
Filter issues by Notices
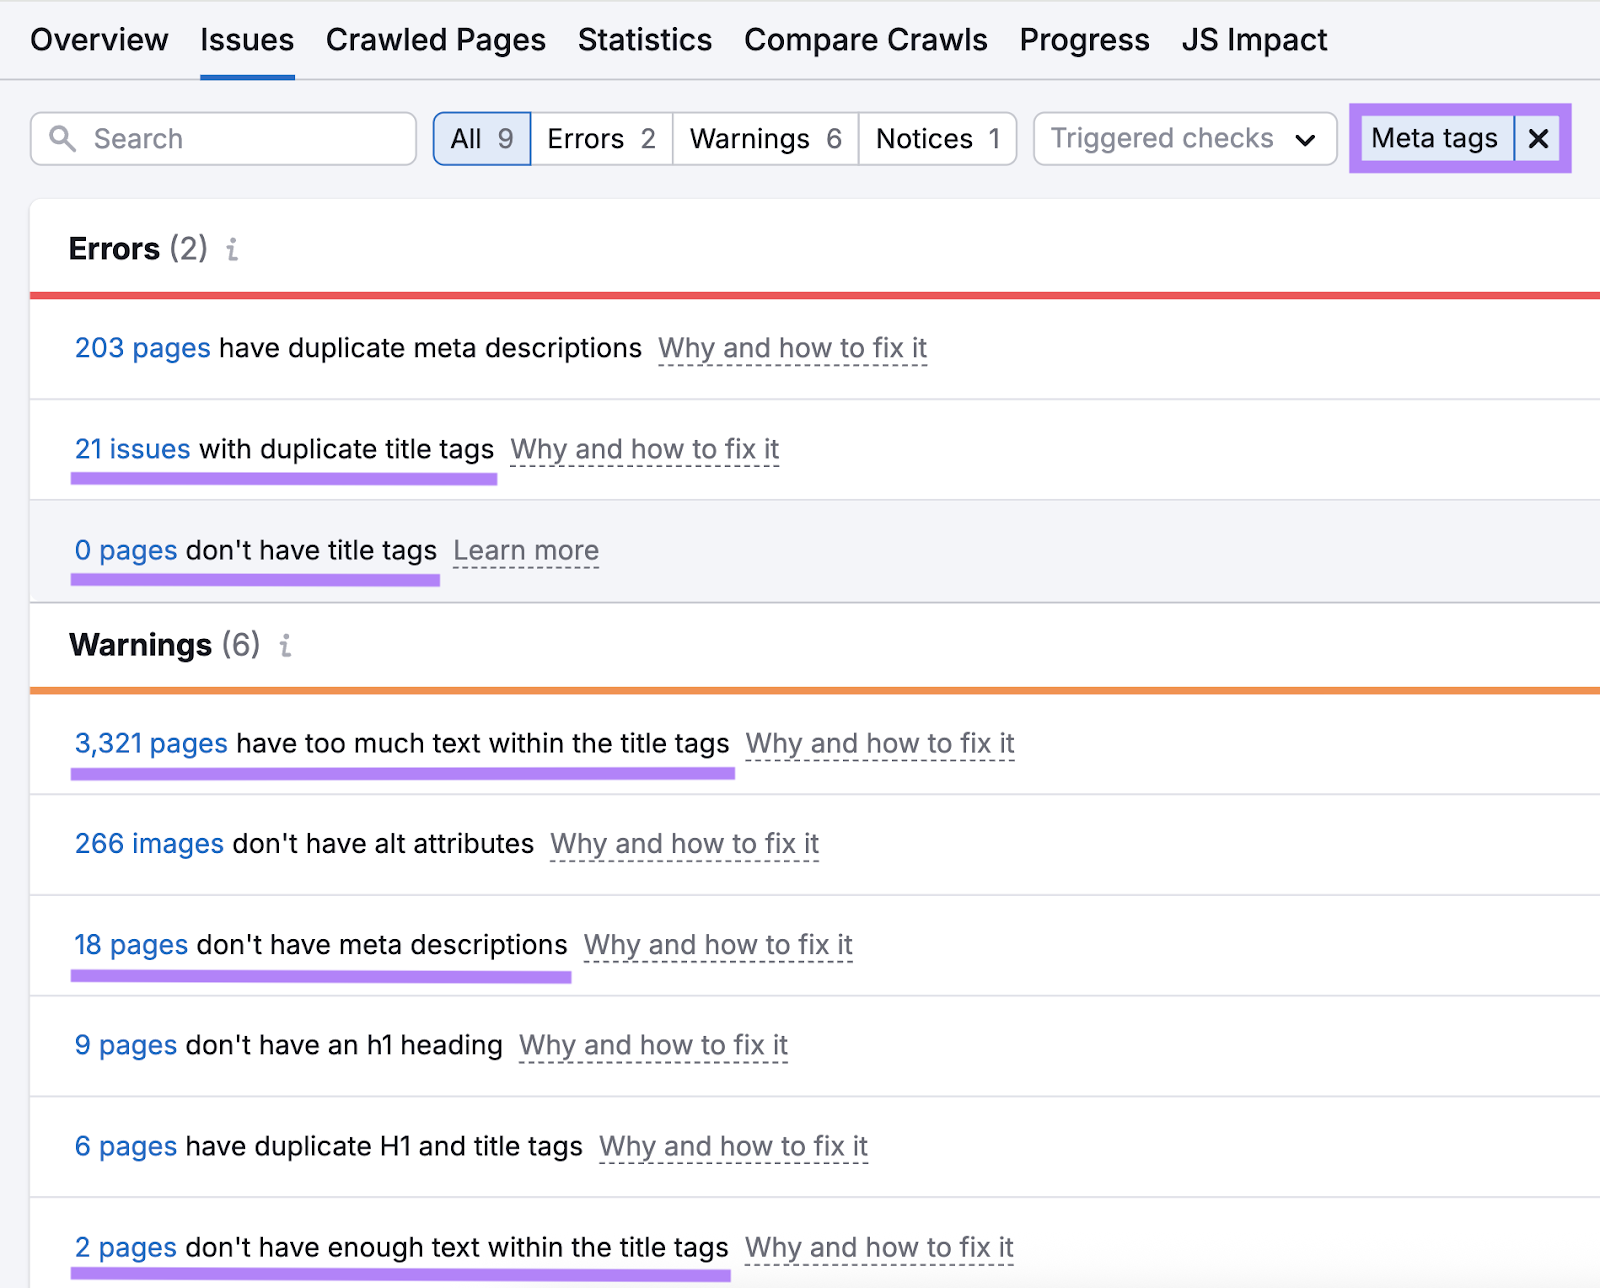[936, 139]
